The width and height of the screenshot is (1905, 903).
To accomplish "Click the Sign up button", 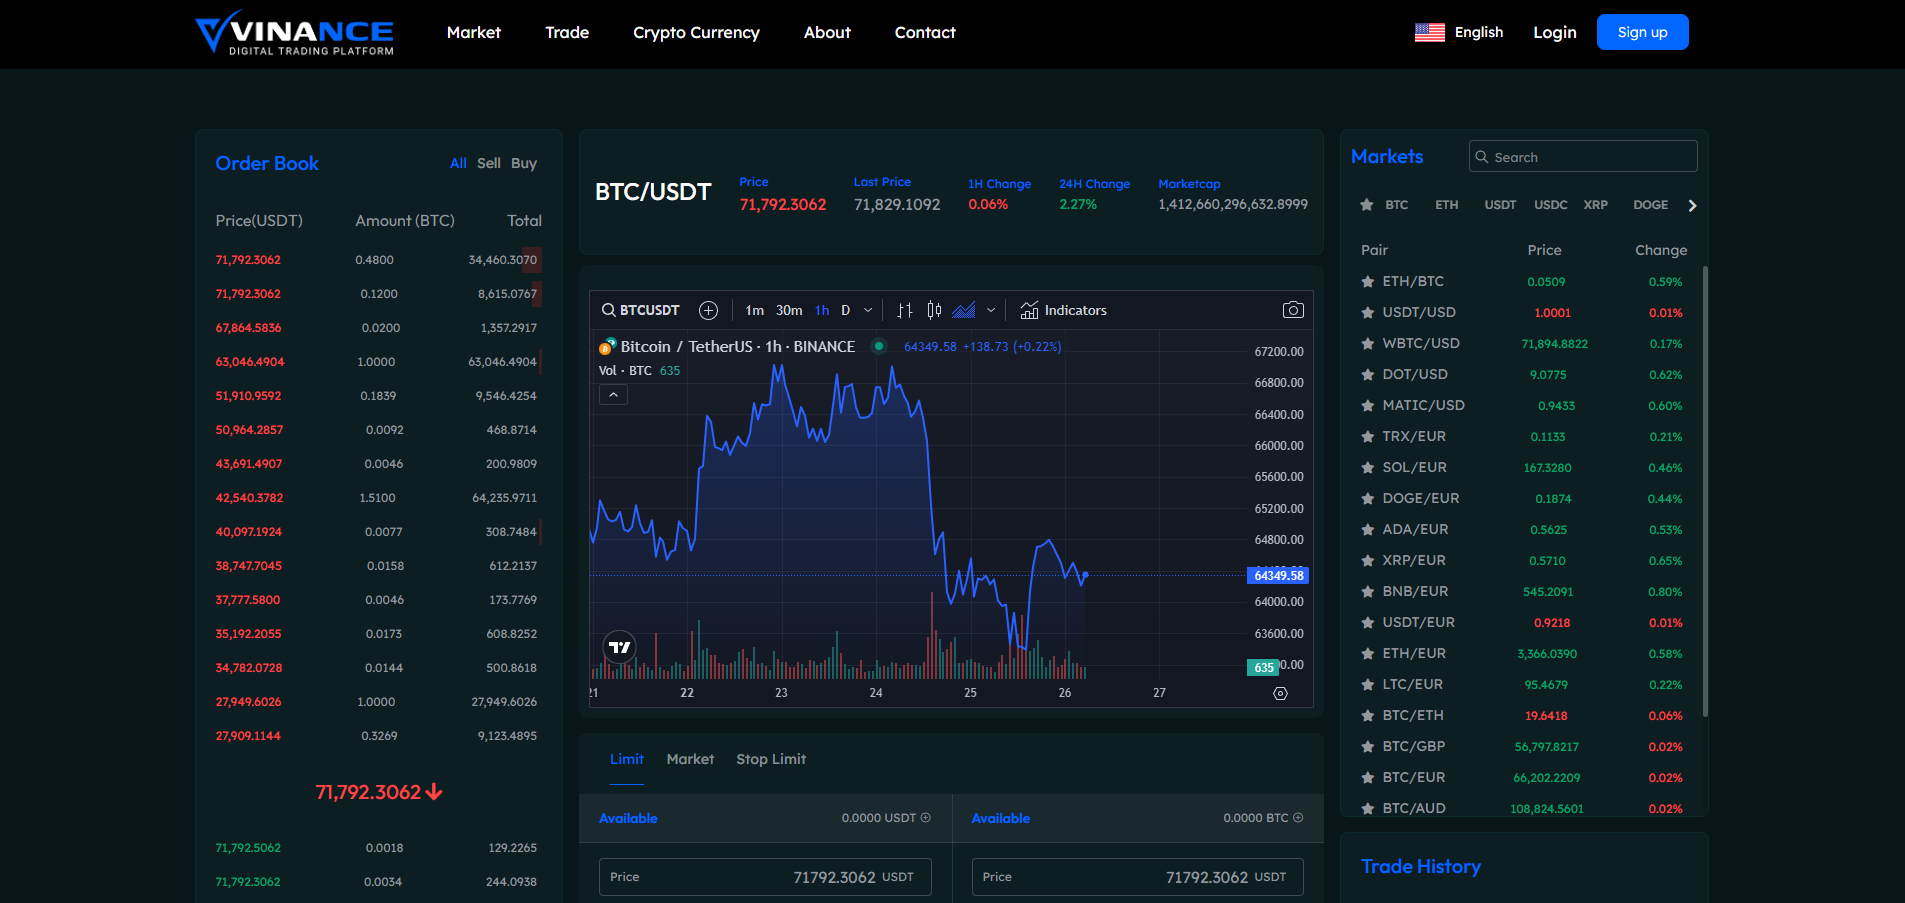I will click(x=1642, y=32).
